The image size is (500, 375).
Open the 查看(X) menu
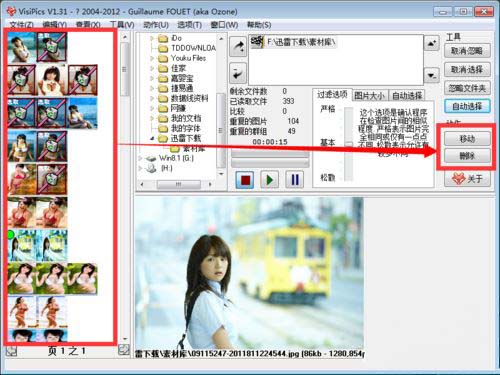point(88,25)
